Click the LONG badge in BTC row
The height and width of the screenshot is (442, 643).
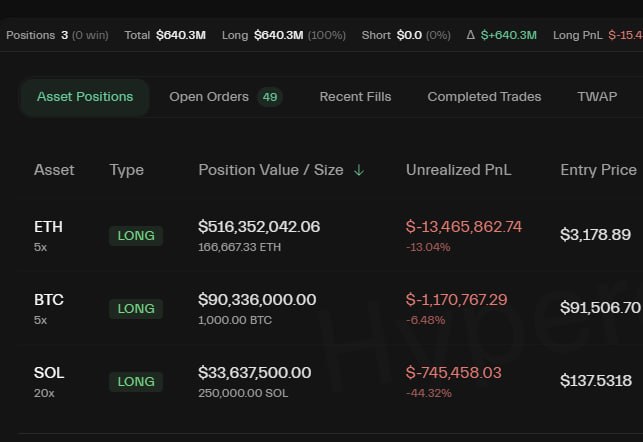pos(136,309)
